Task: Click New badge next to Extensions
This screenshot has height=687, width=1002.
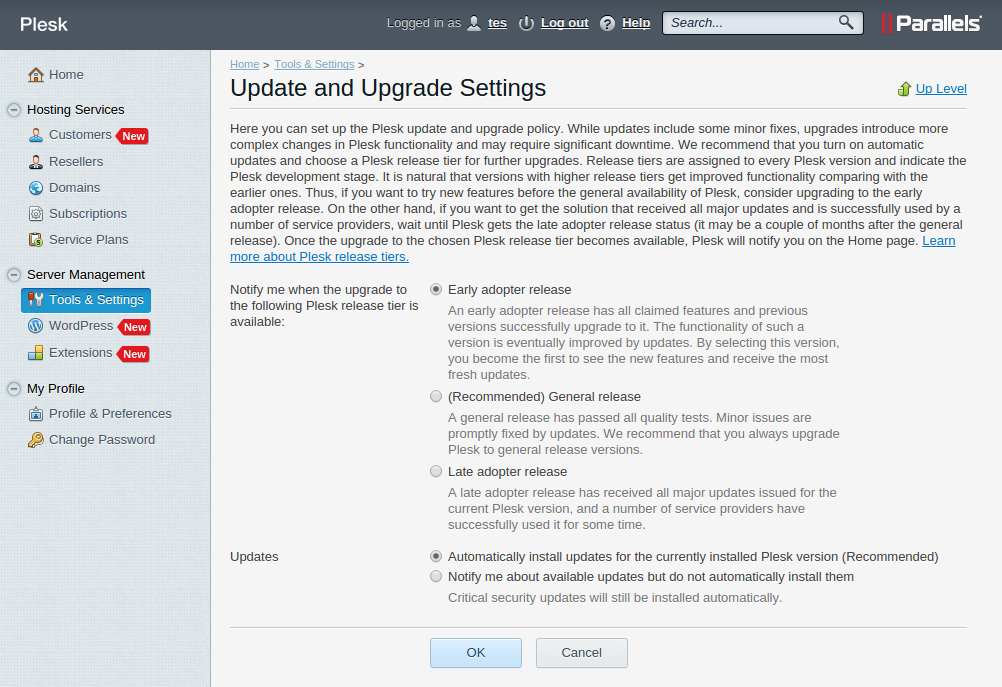Action: coord(134,354)
